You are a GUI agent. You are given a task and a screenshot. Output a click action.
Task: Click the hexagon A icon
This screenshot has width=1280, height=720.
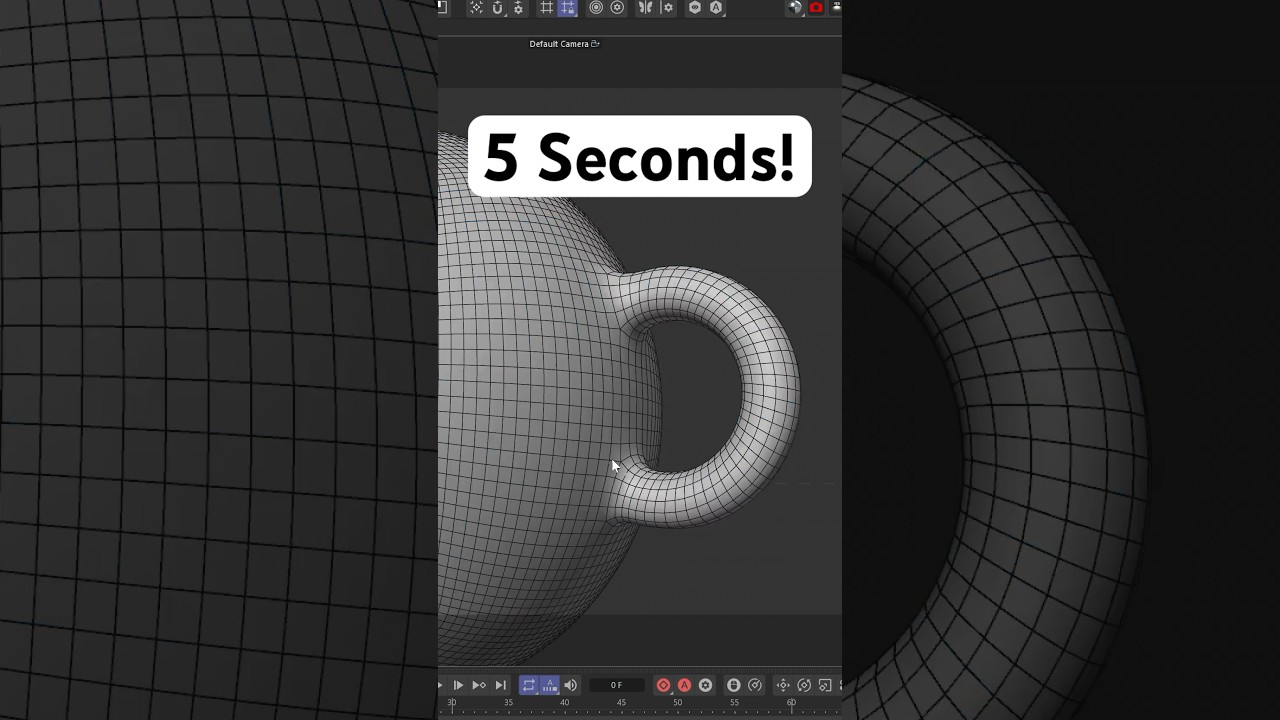point(716,8)
